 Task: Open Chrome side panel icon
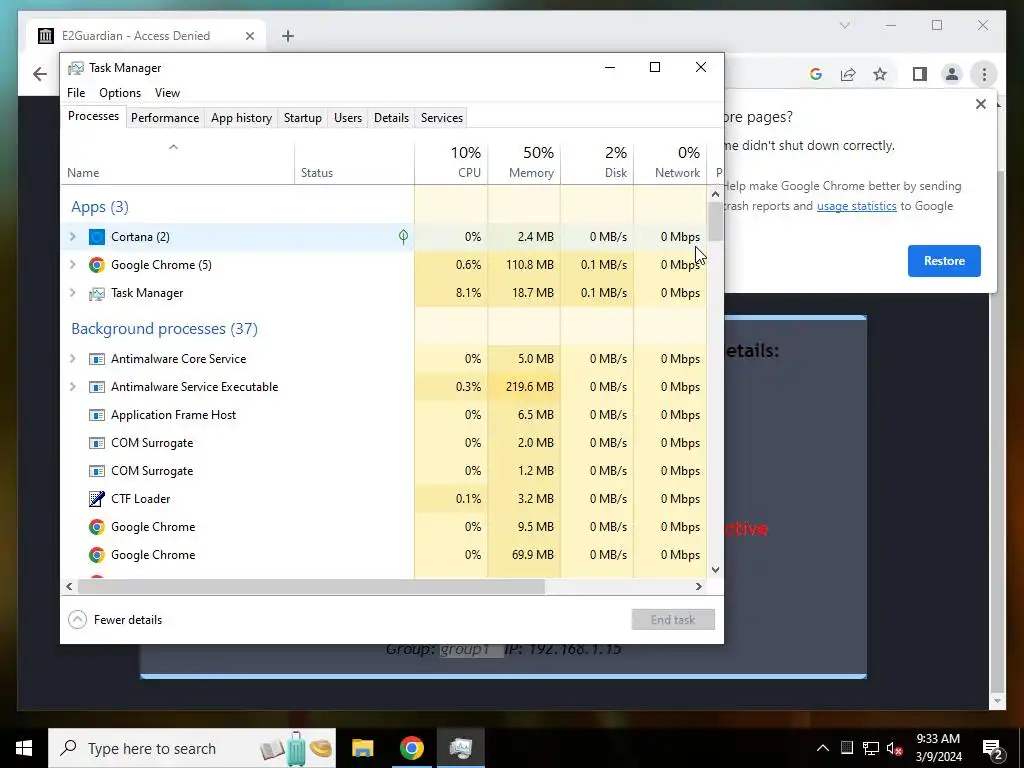pyautogui.click(x=920, y=74)
